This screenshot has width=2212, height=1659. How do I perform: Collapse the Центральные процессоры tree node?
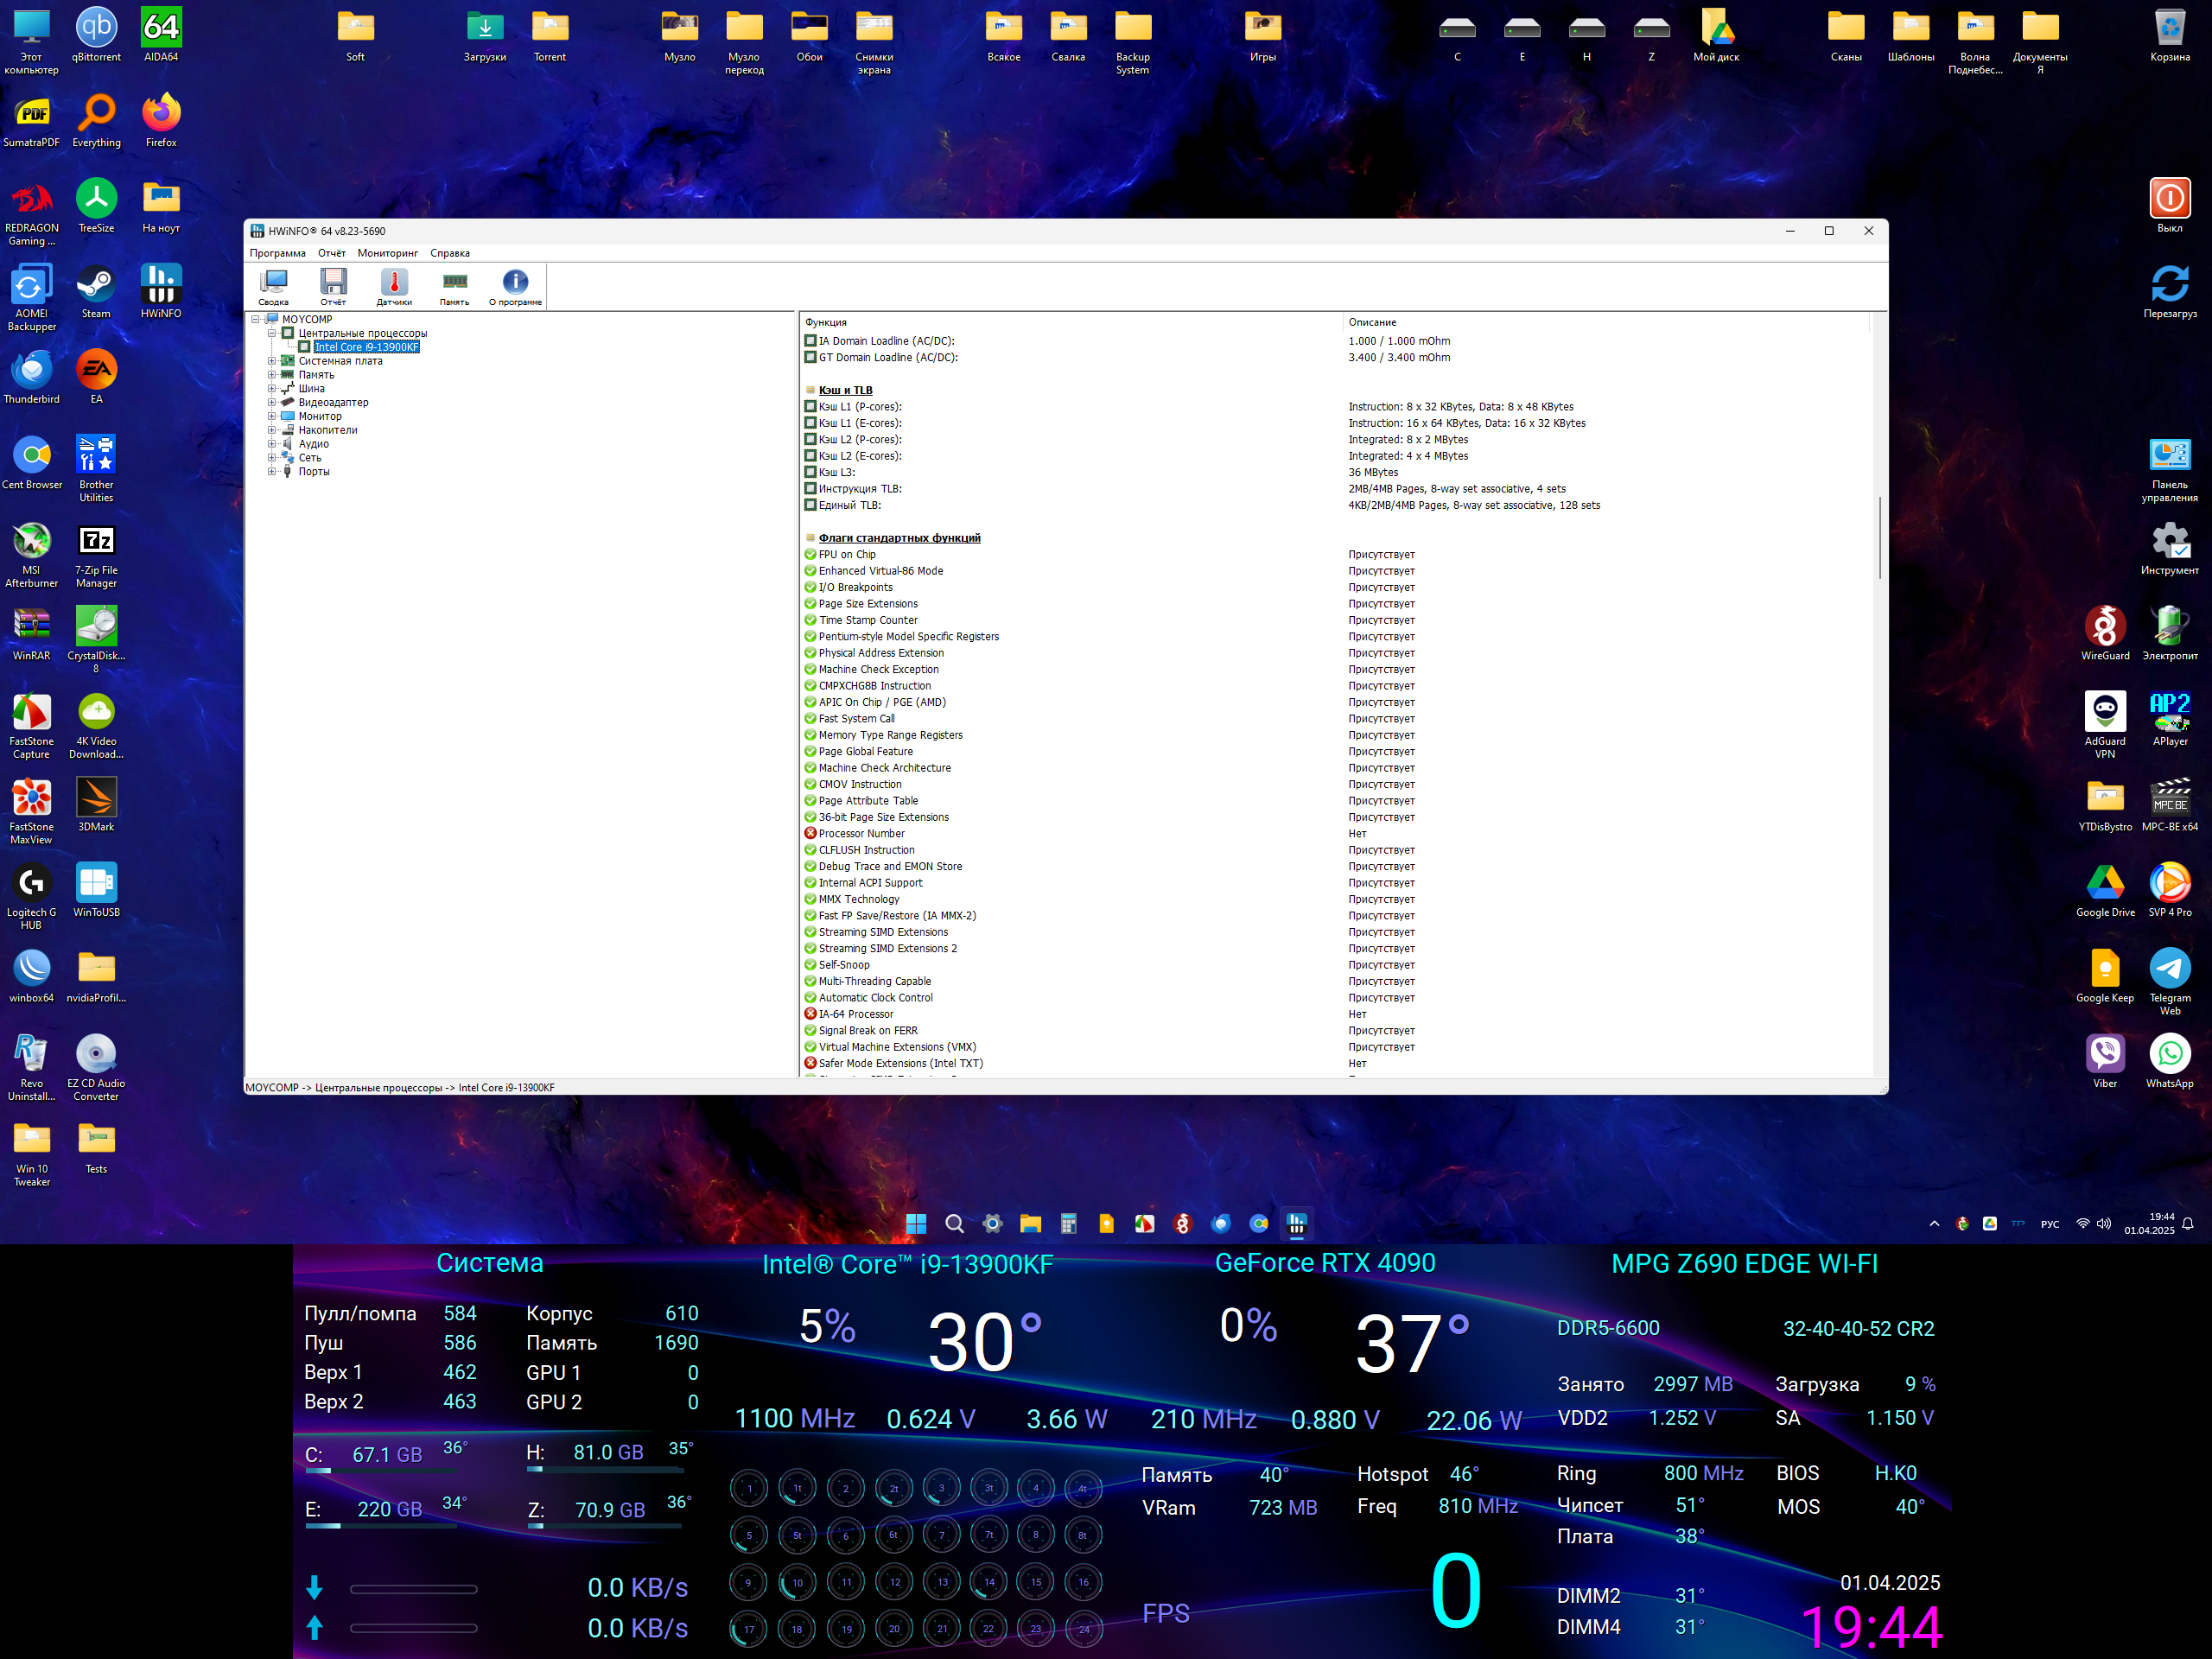(271, 333)
